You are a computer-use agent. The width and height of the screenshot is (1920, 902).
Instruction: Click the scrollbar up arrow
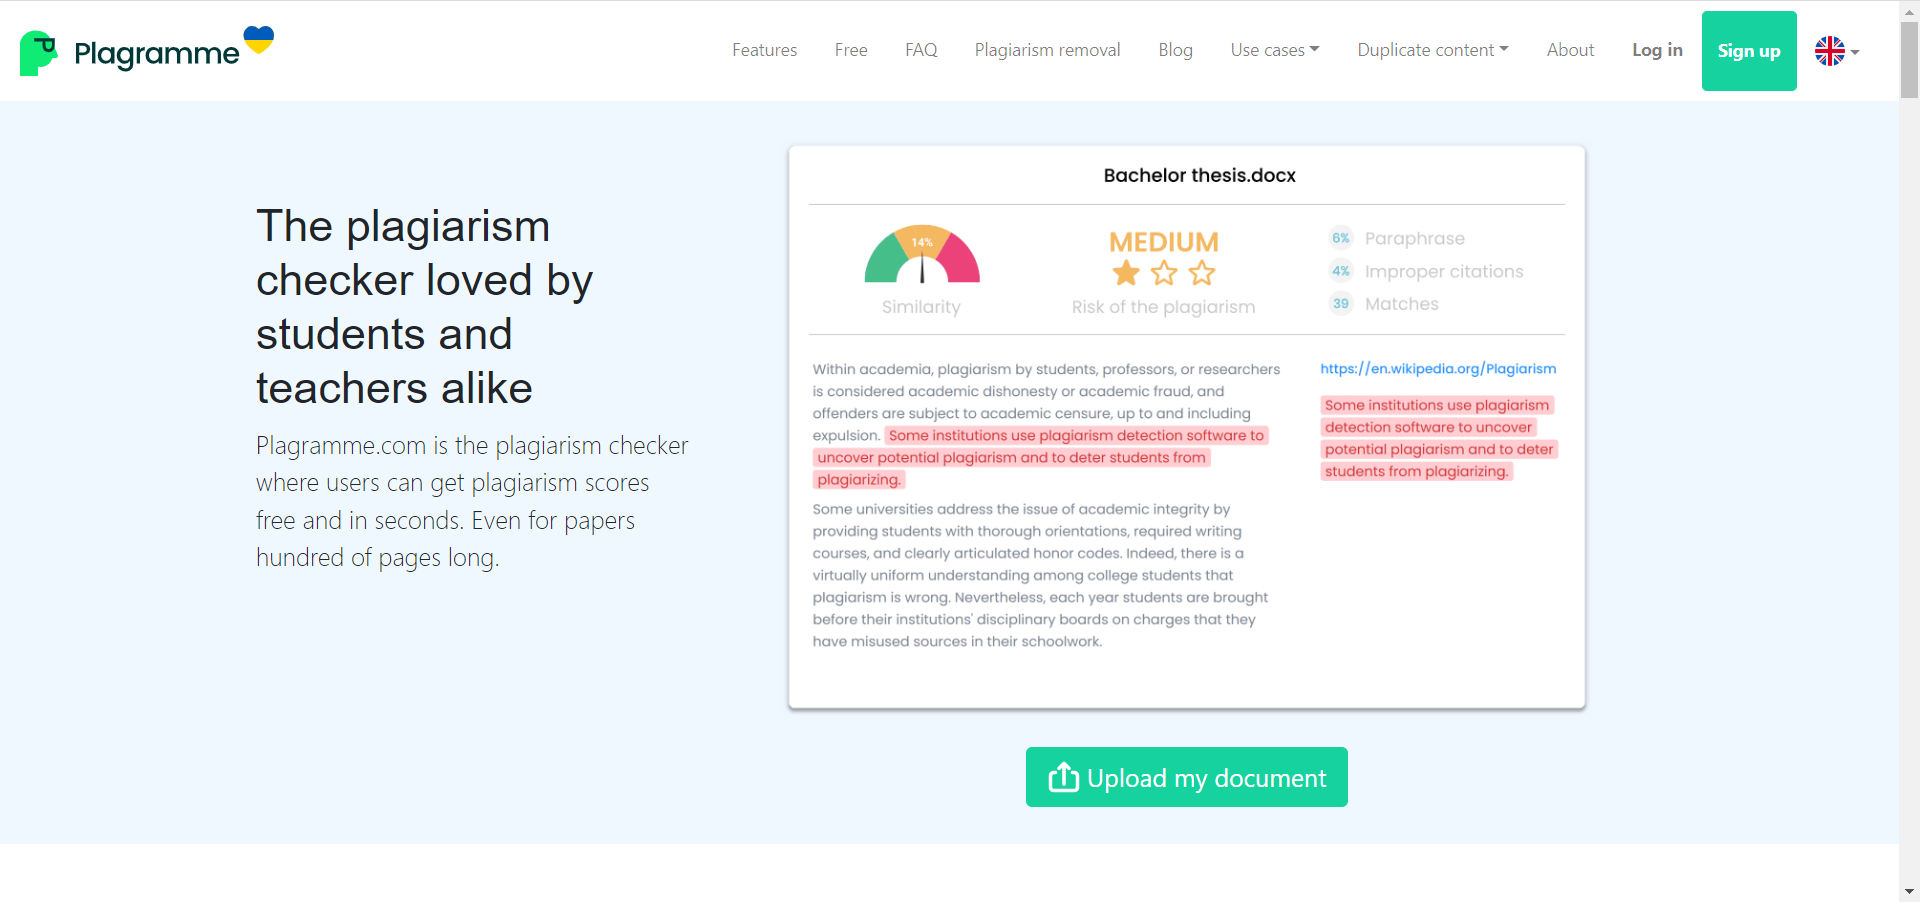(x=1909, y=10)
